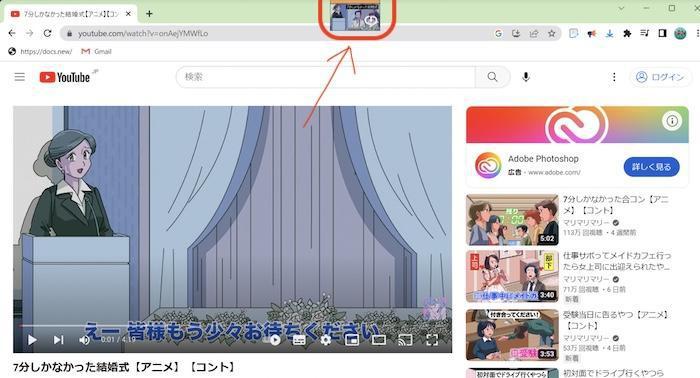Open the Gmail bookmark

click(x=96, y=51)
